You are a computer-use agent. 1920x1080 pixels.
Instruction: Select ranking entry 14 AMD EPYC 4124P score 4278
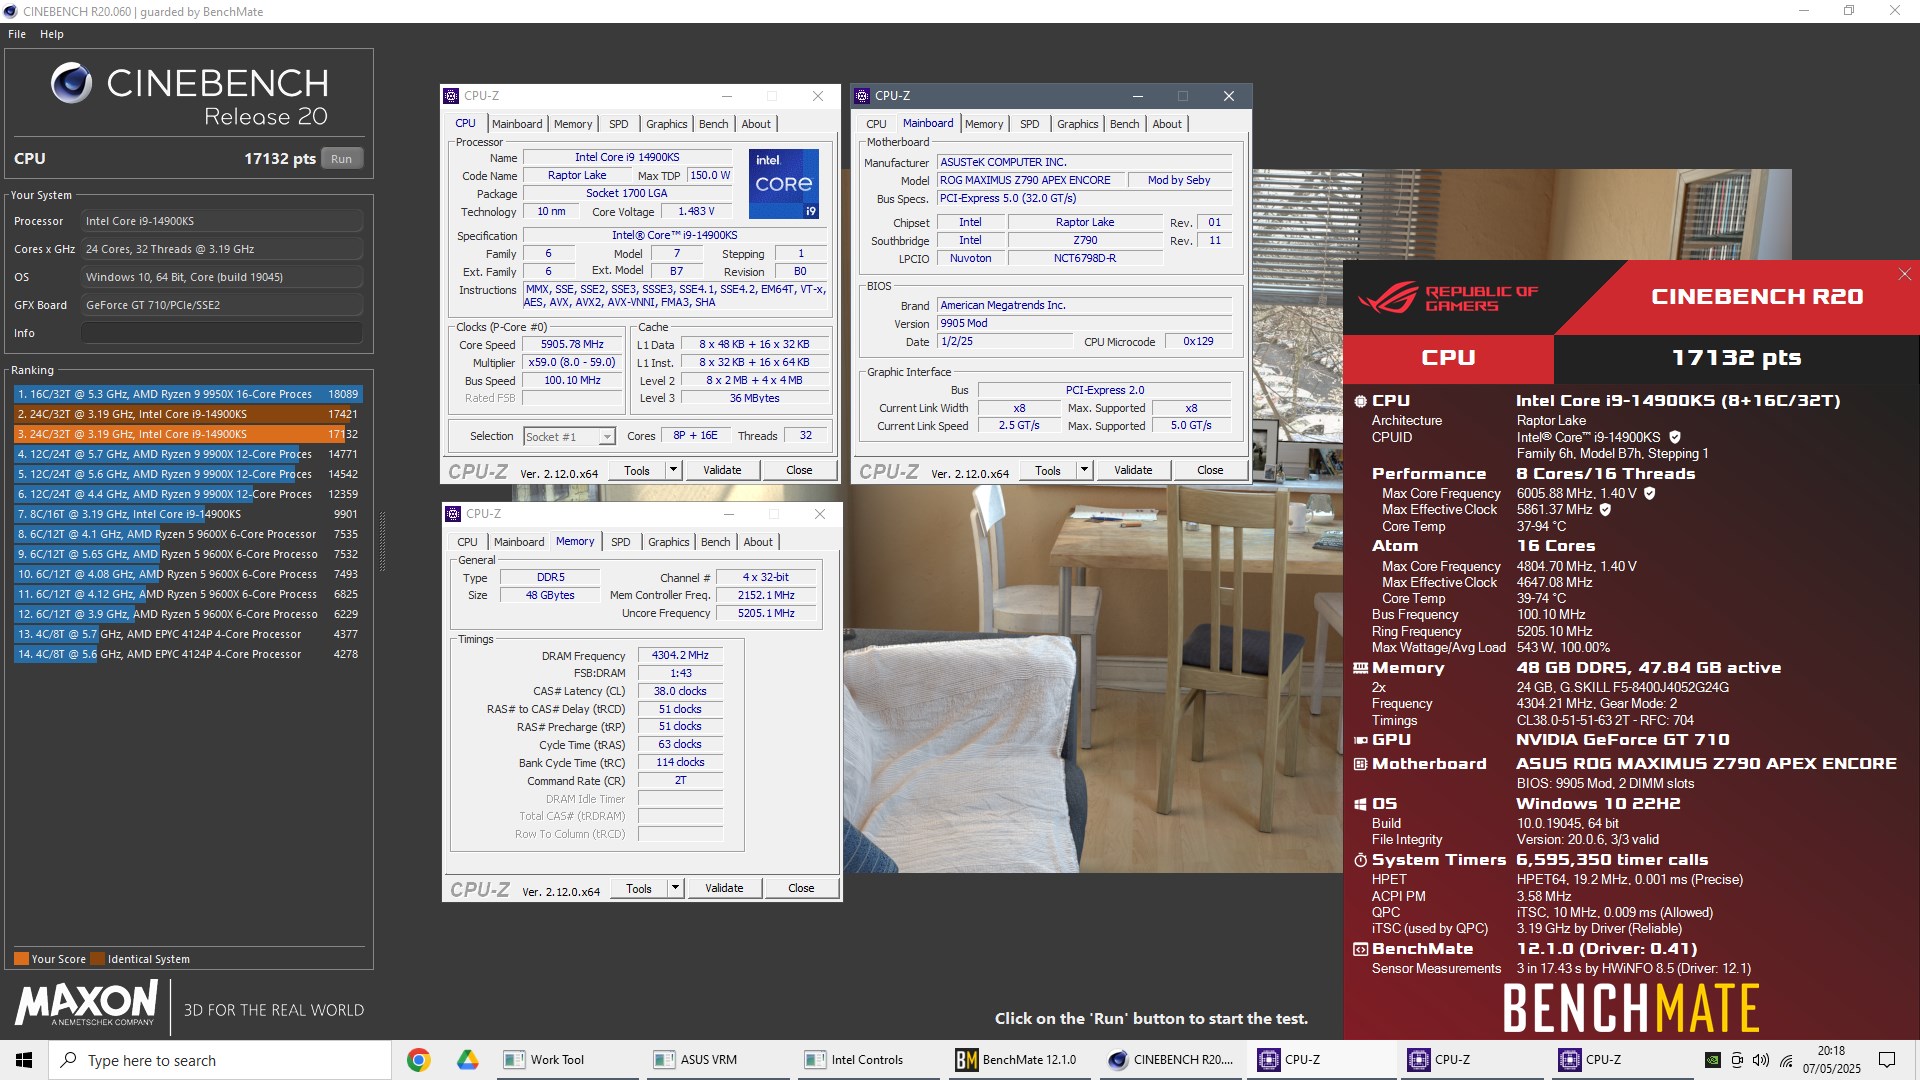[187, 654]
